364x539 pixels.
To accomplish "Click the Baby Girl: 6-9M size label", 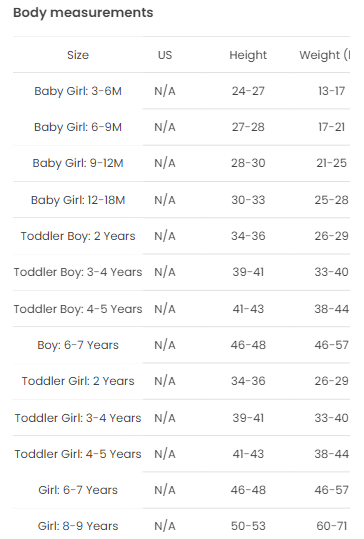I will (78, 127).
